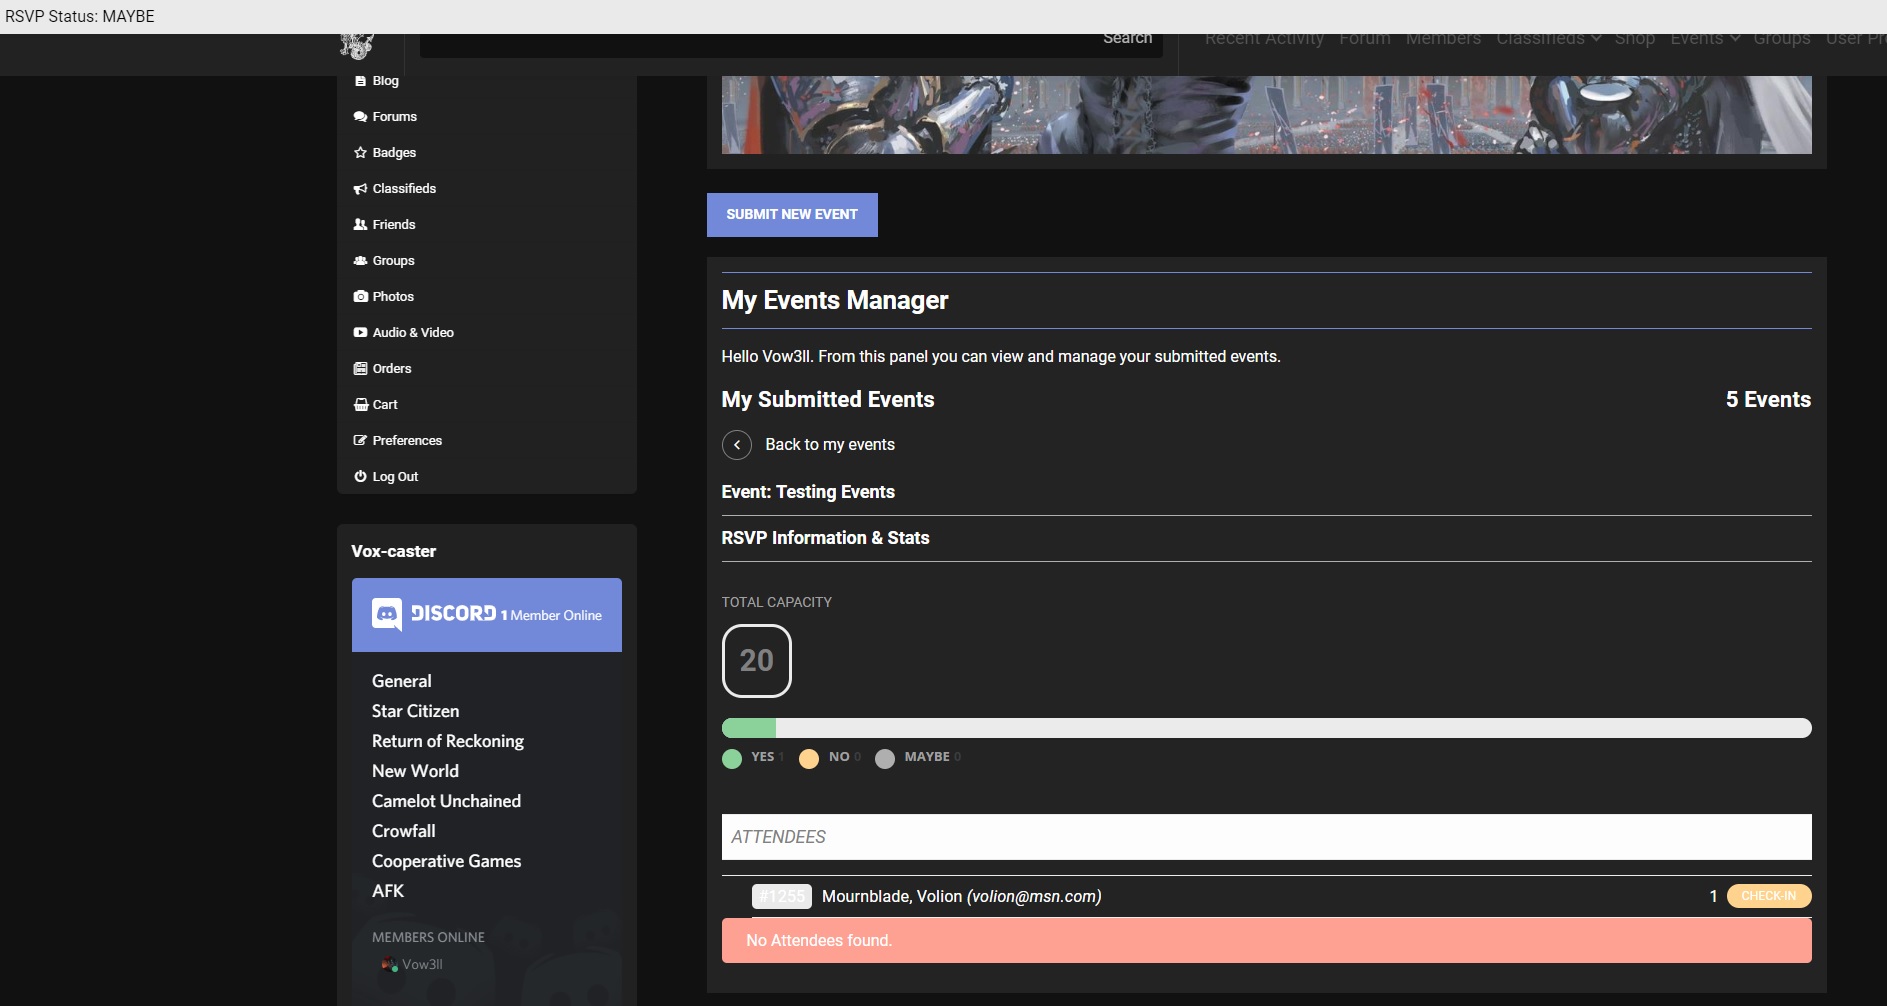The image size is (1887, 1006).
Task: Click the Log Out power icon
Action: (360, 477)
